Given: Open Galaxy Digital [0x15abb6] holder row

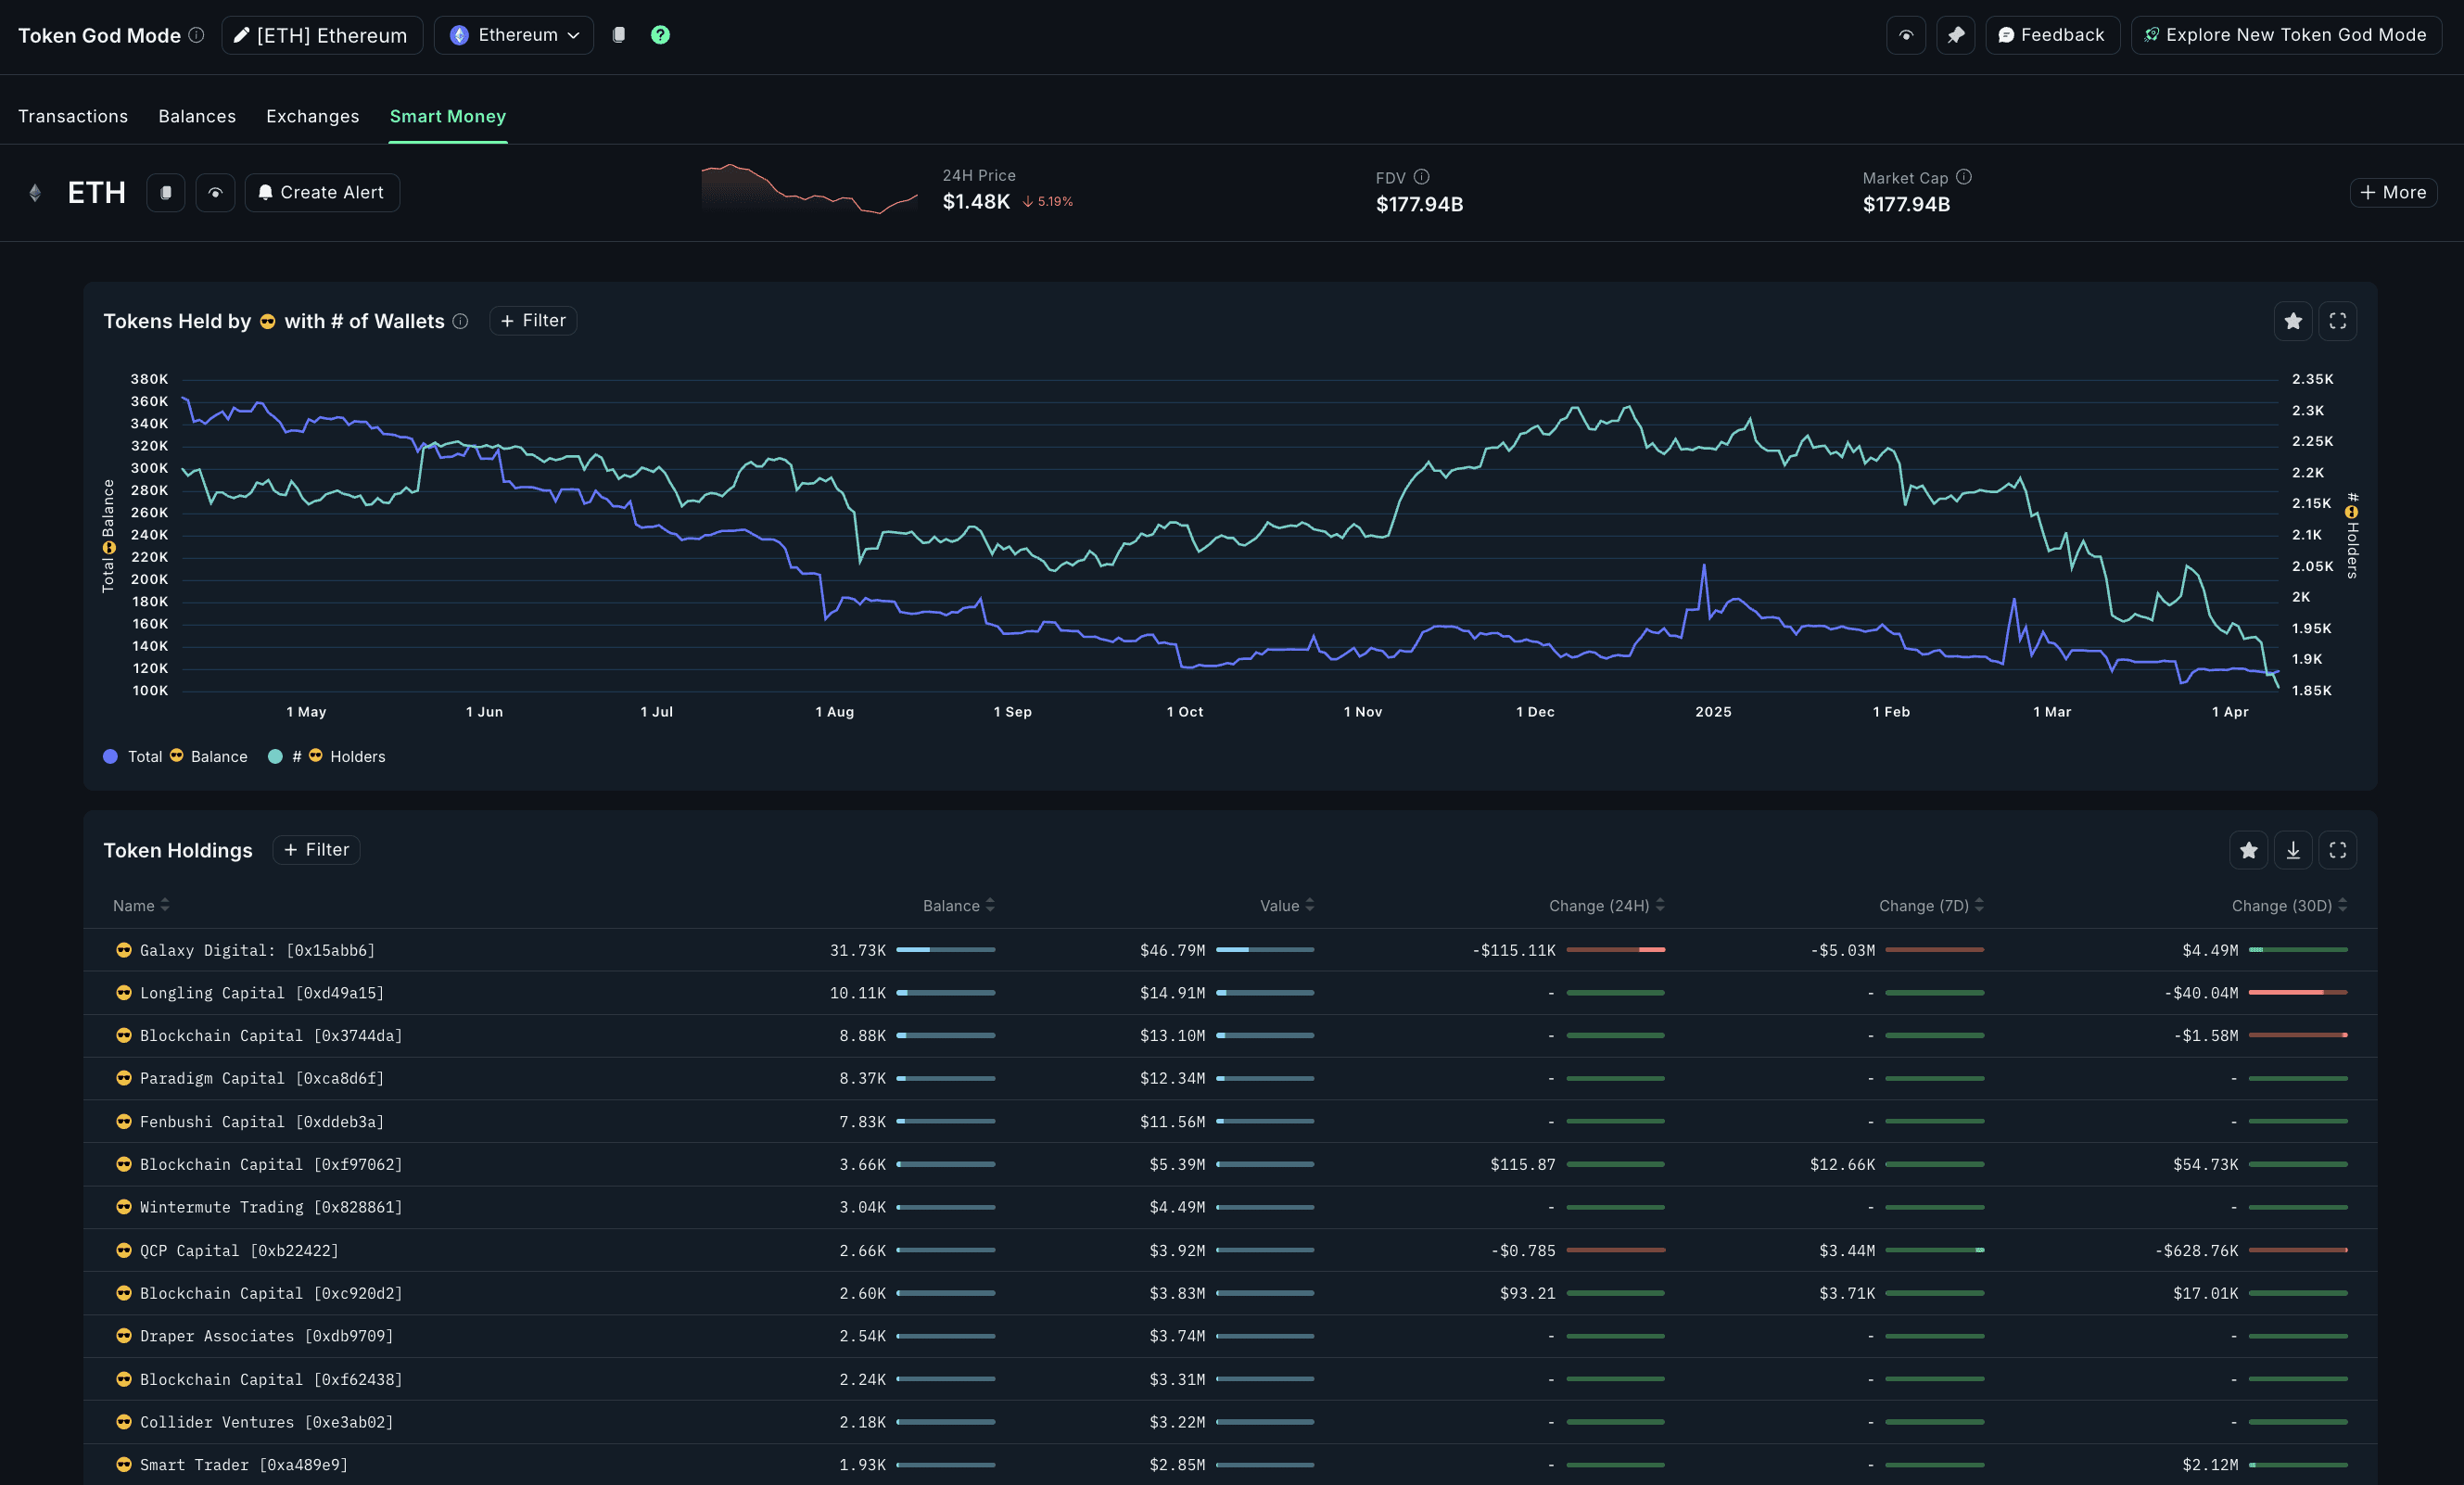Looking at the screenshot, I should coord(257,950).
